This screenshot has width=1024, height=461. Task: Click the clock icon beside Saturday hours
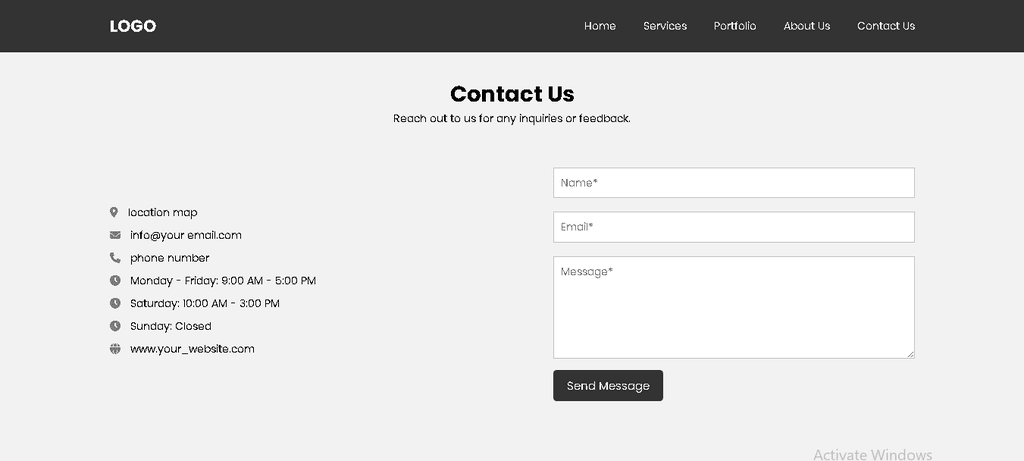115,303
